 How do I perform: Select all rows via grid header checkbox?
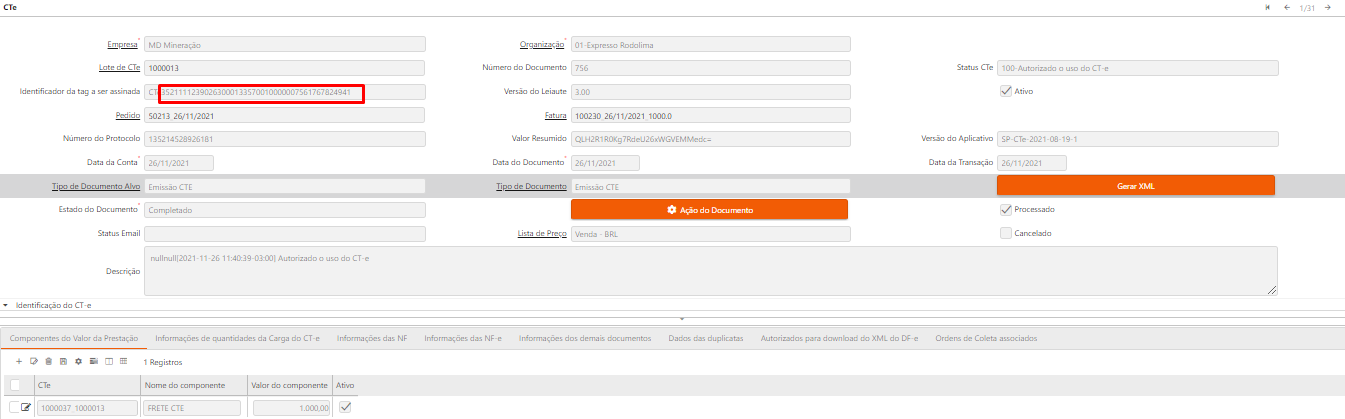(x=14, y=385)
